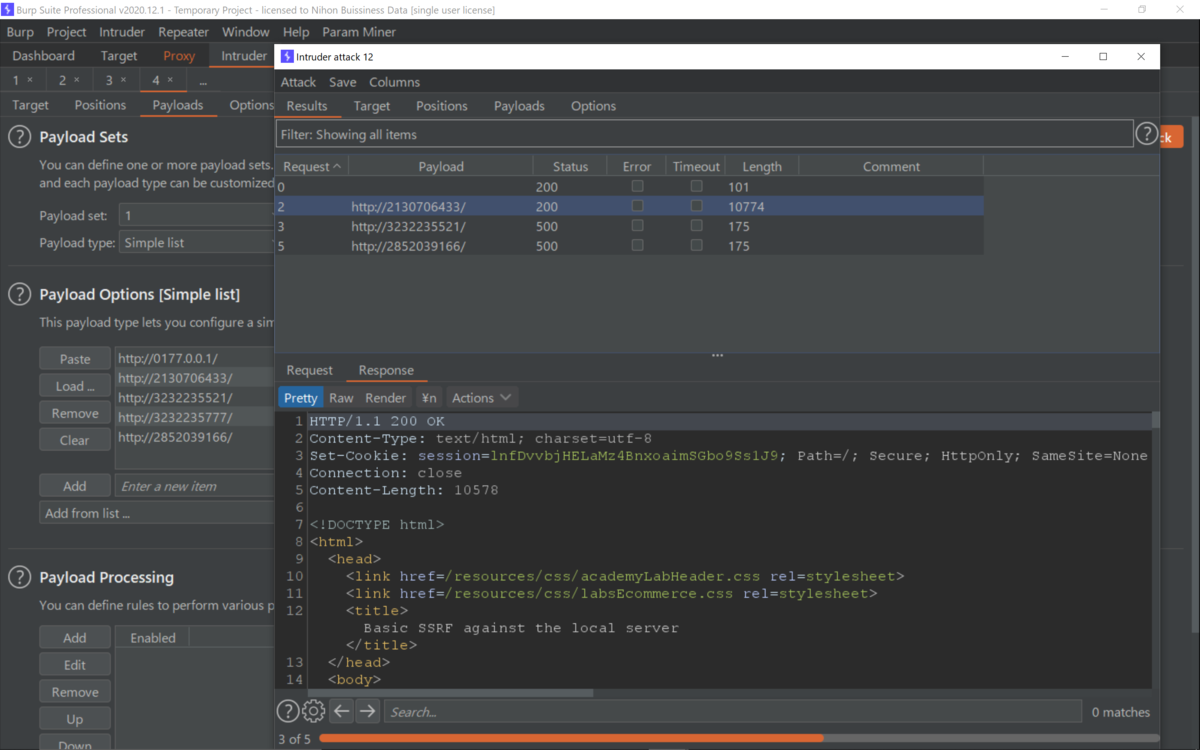
Task: Toggle Error checkbox for request 0
Action: coord(637,187)
